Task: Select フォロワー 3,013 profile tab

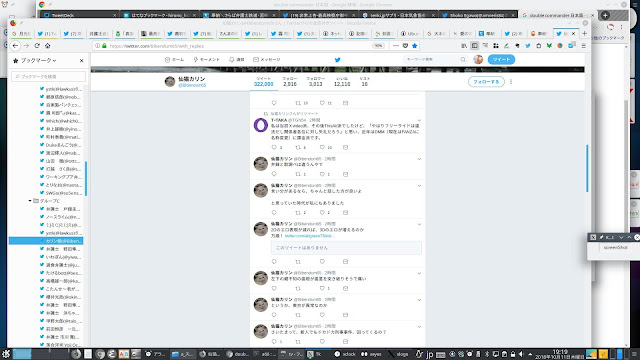Action: click(316, 82)
